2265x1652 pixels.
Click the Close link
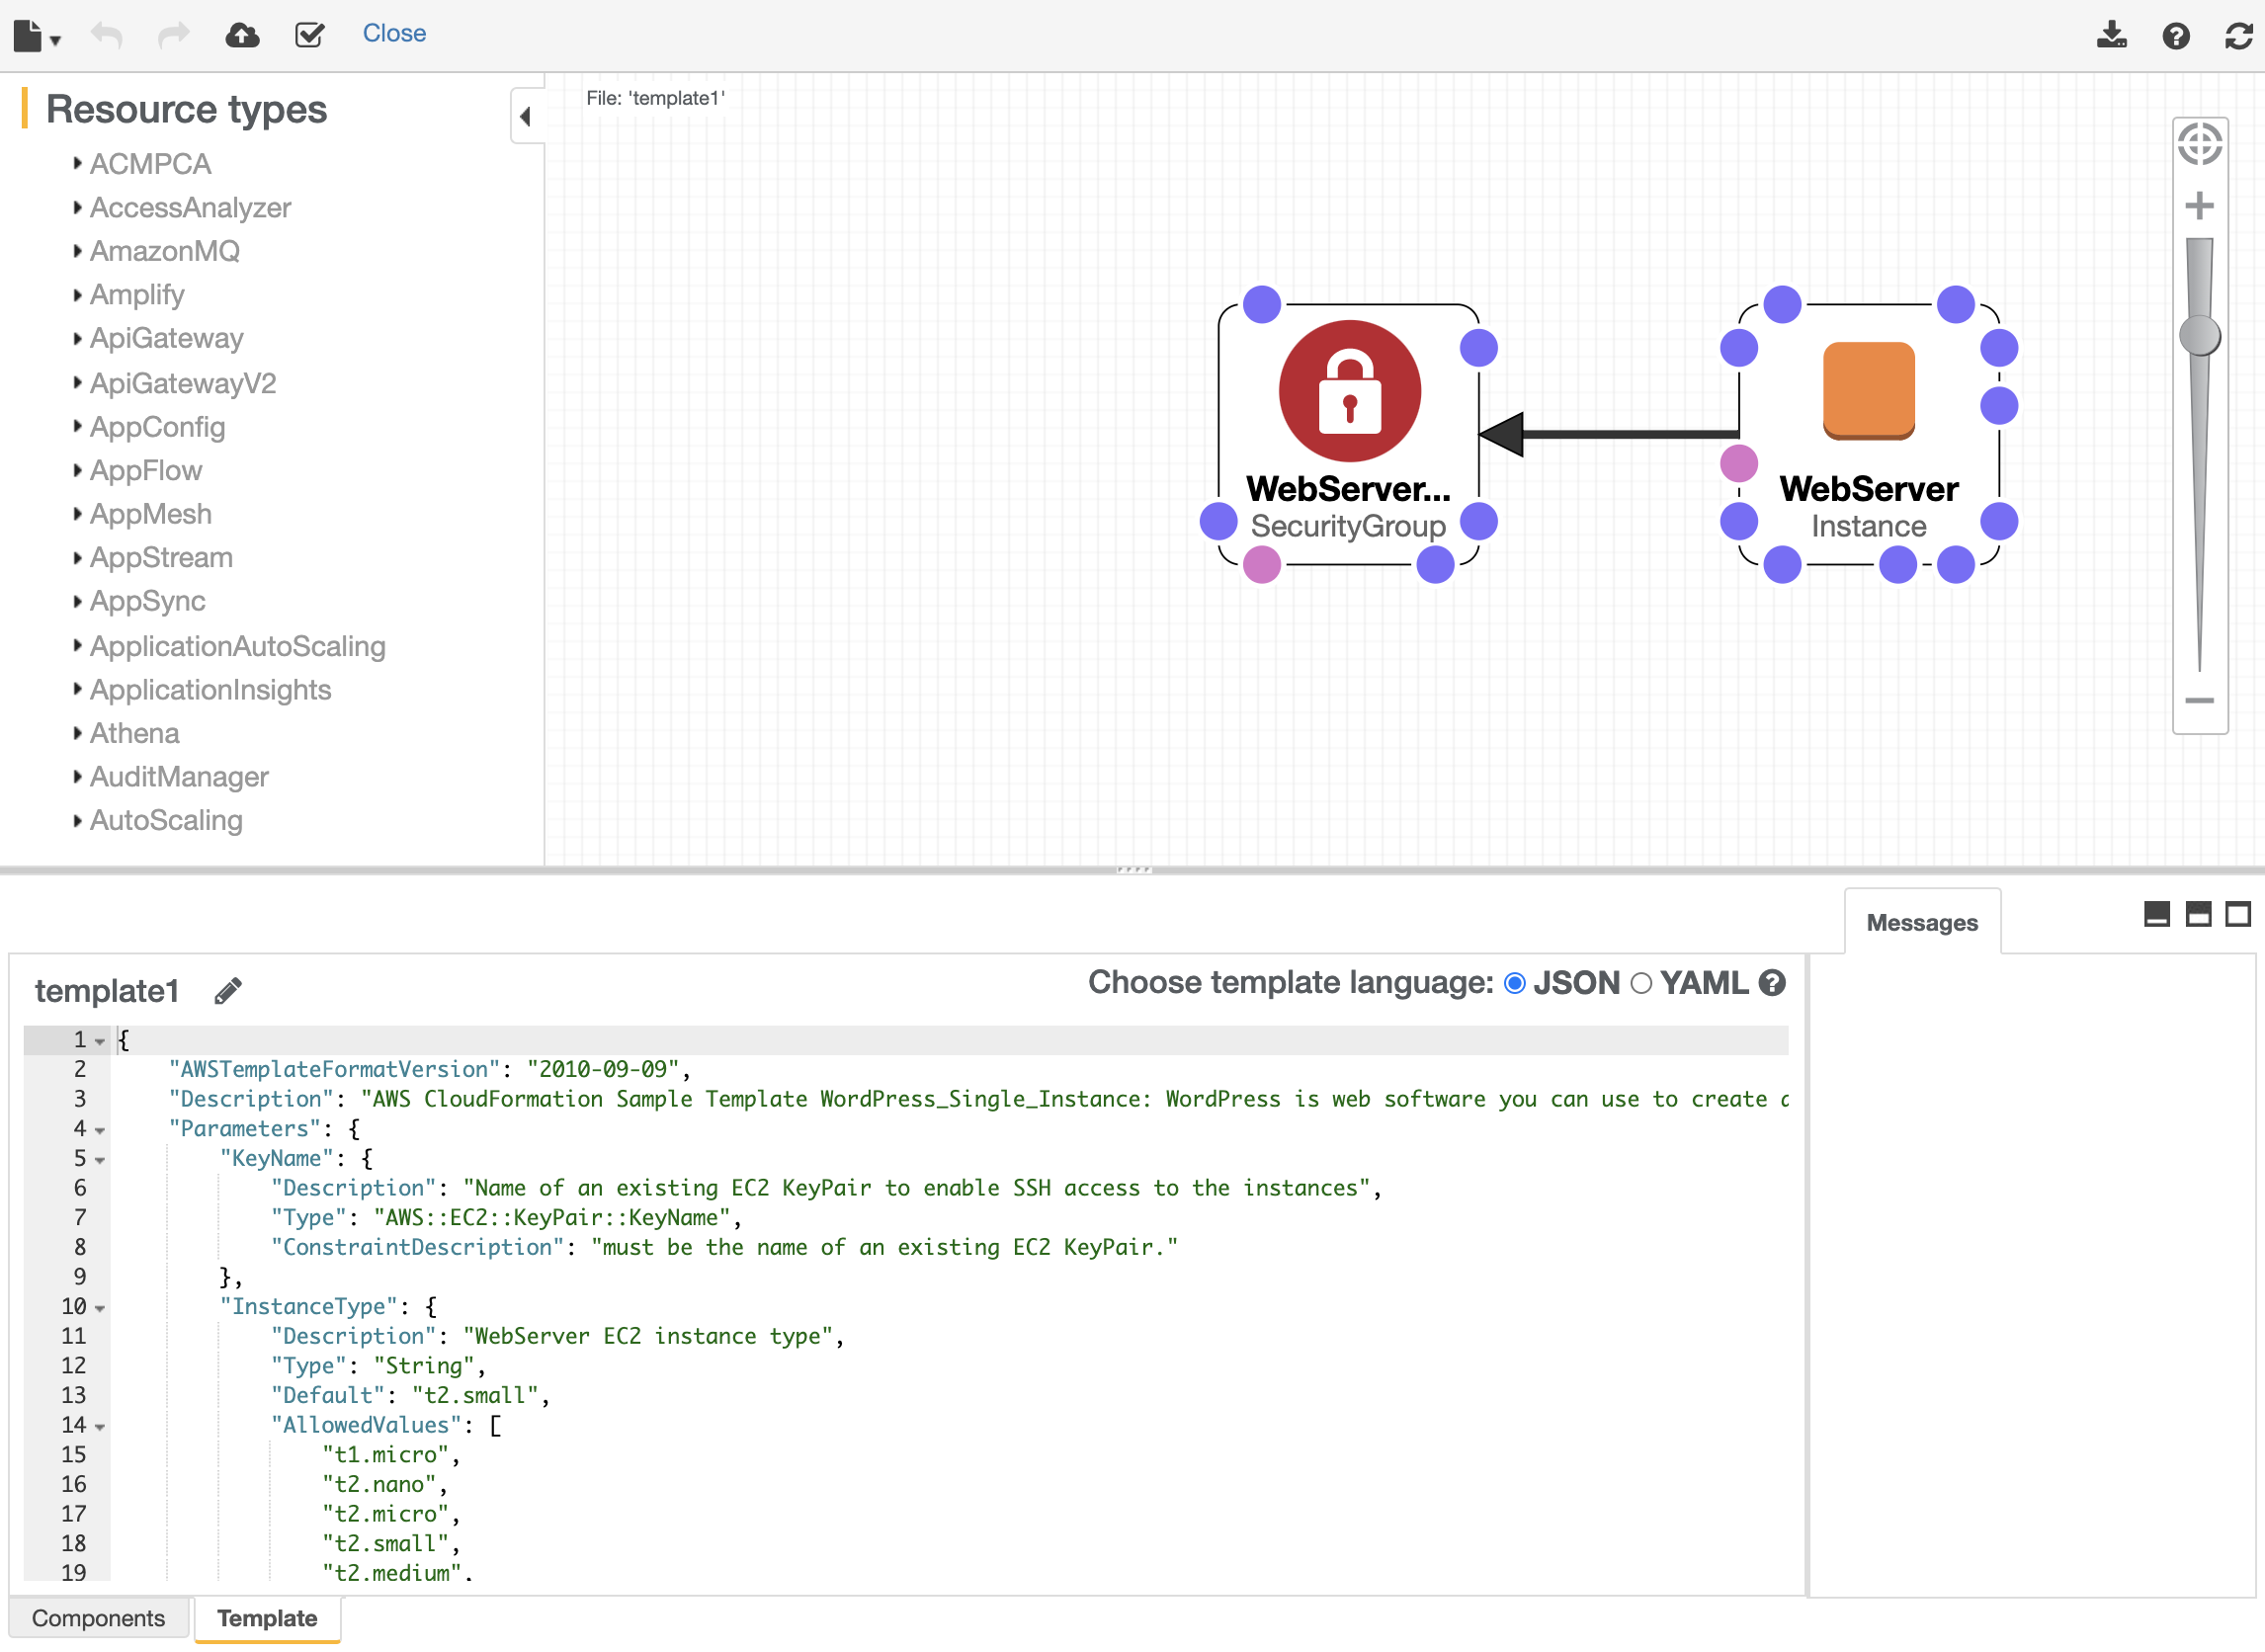(x=394, y=34)
